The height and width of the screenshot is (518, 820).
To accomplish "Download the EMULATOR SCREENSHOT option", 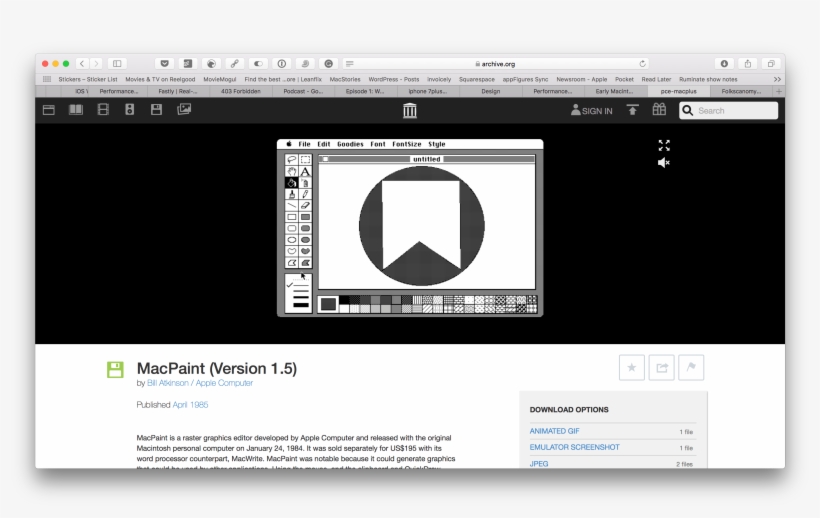I will coord(574,447).
